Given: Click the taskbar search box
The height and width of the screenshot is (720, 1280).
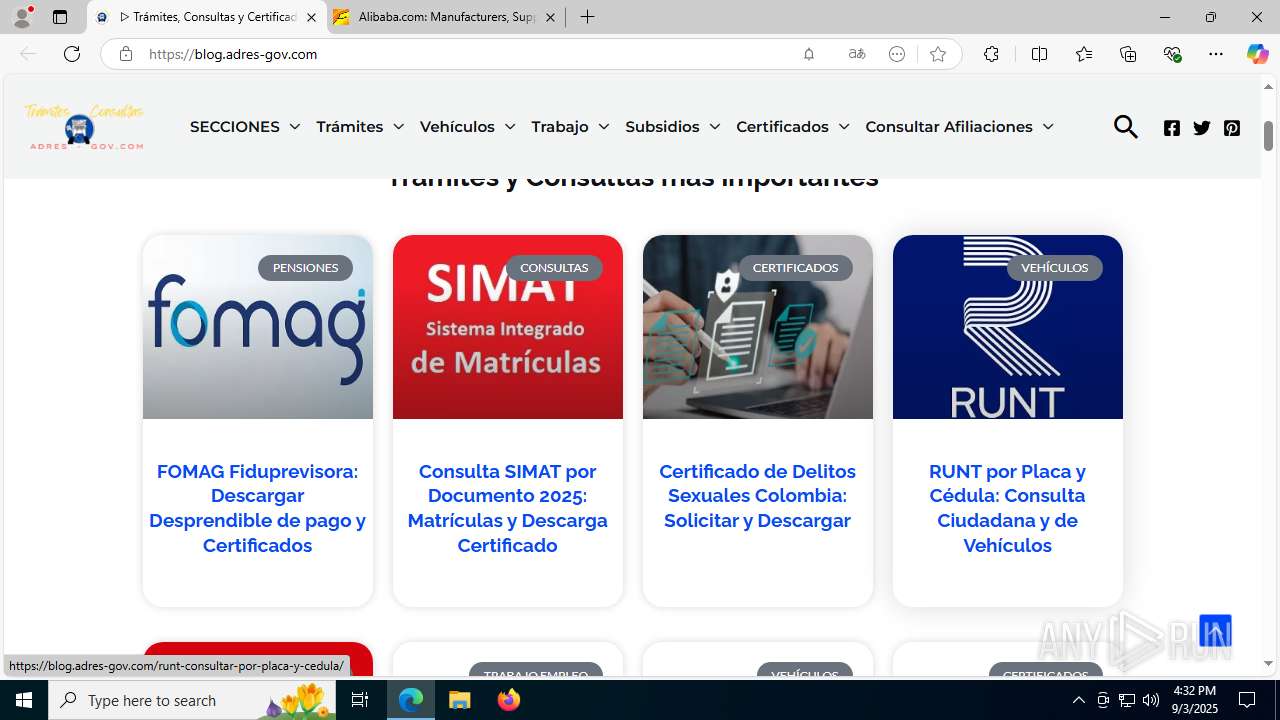Looking at the screenshot, I should (192, 700).
